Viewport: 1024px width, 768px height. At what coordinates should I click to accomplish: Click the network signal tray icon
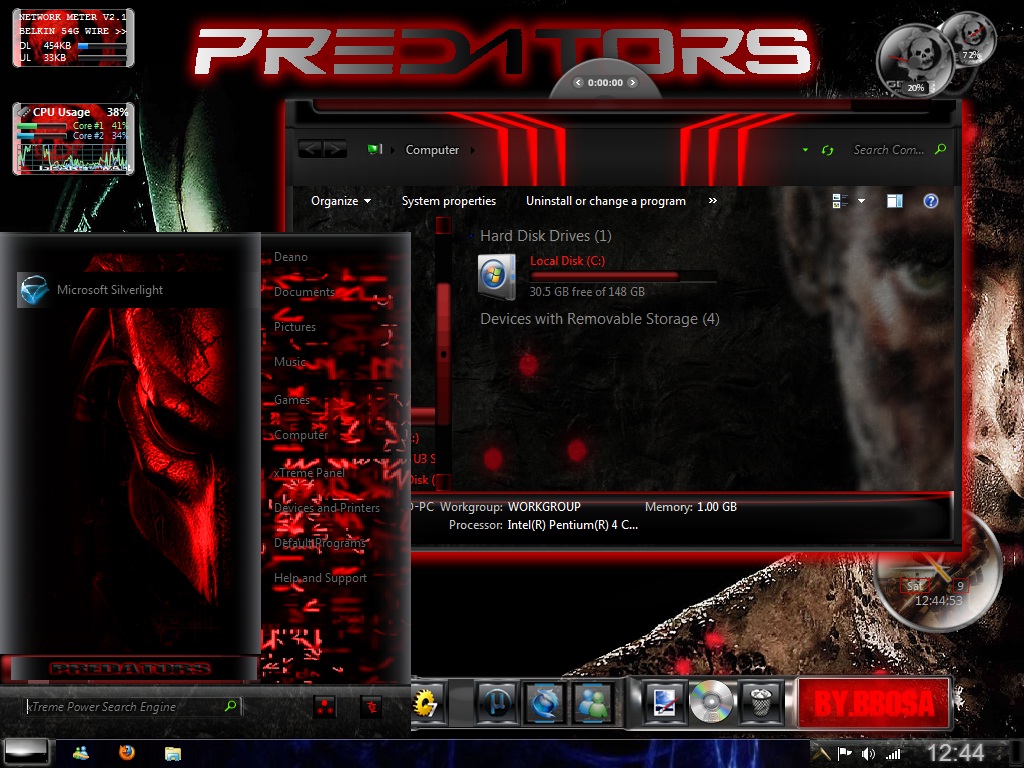[893, 754]
